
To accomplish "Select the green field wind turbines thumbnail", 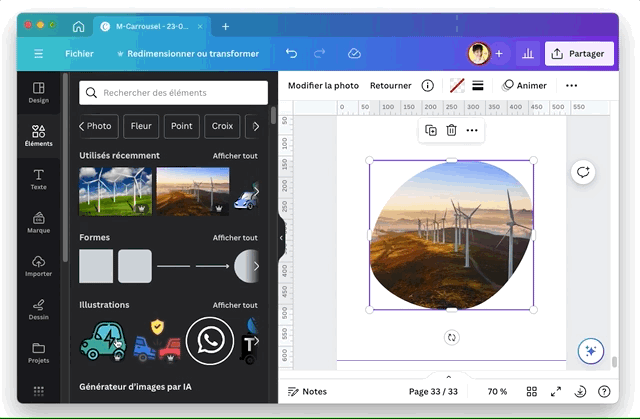I will (116, 191).
